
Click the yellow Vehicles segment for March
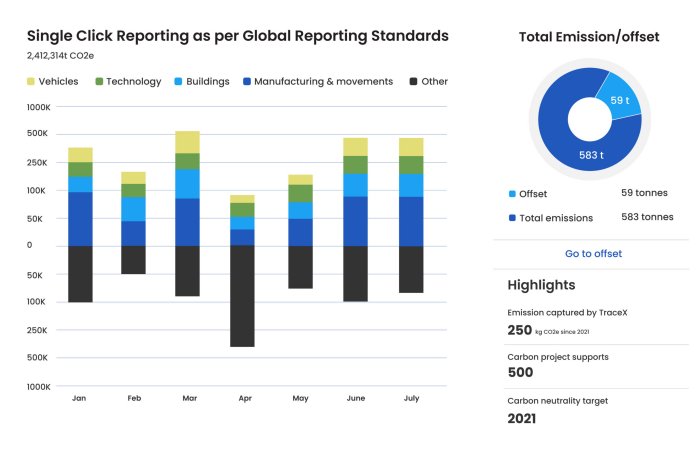pos(187,142)
